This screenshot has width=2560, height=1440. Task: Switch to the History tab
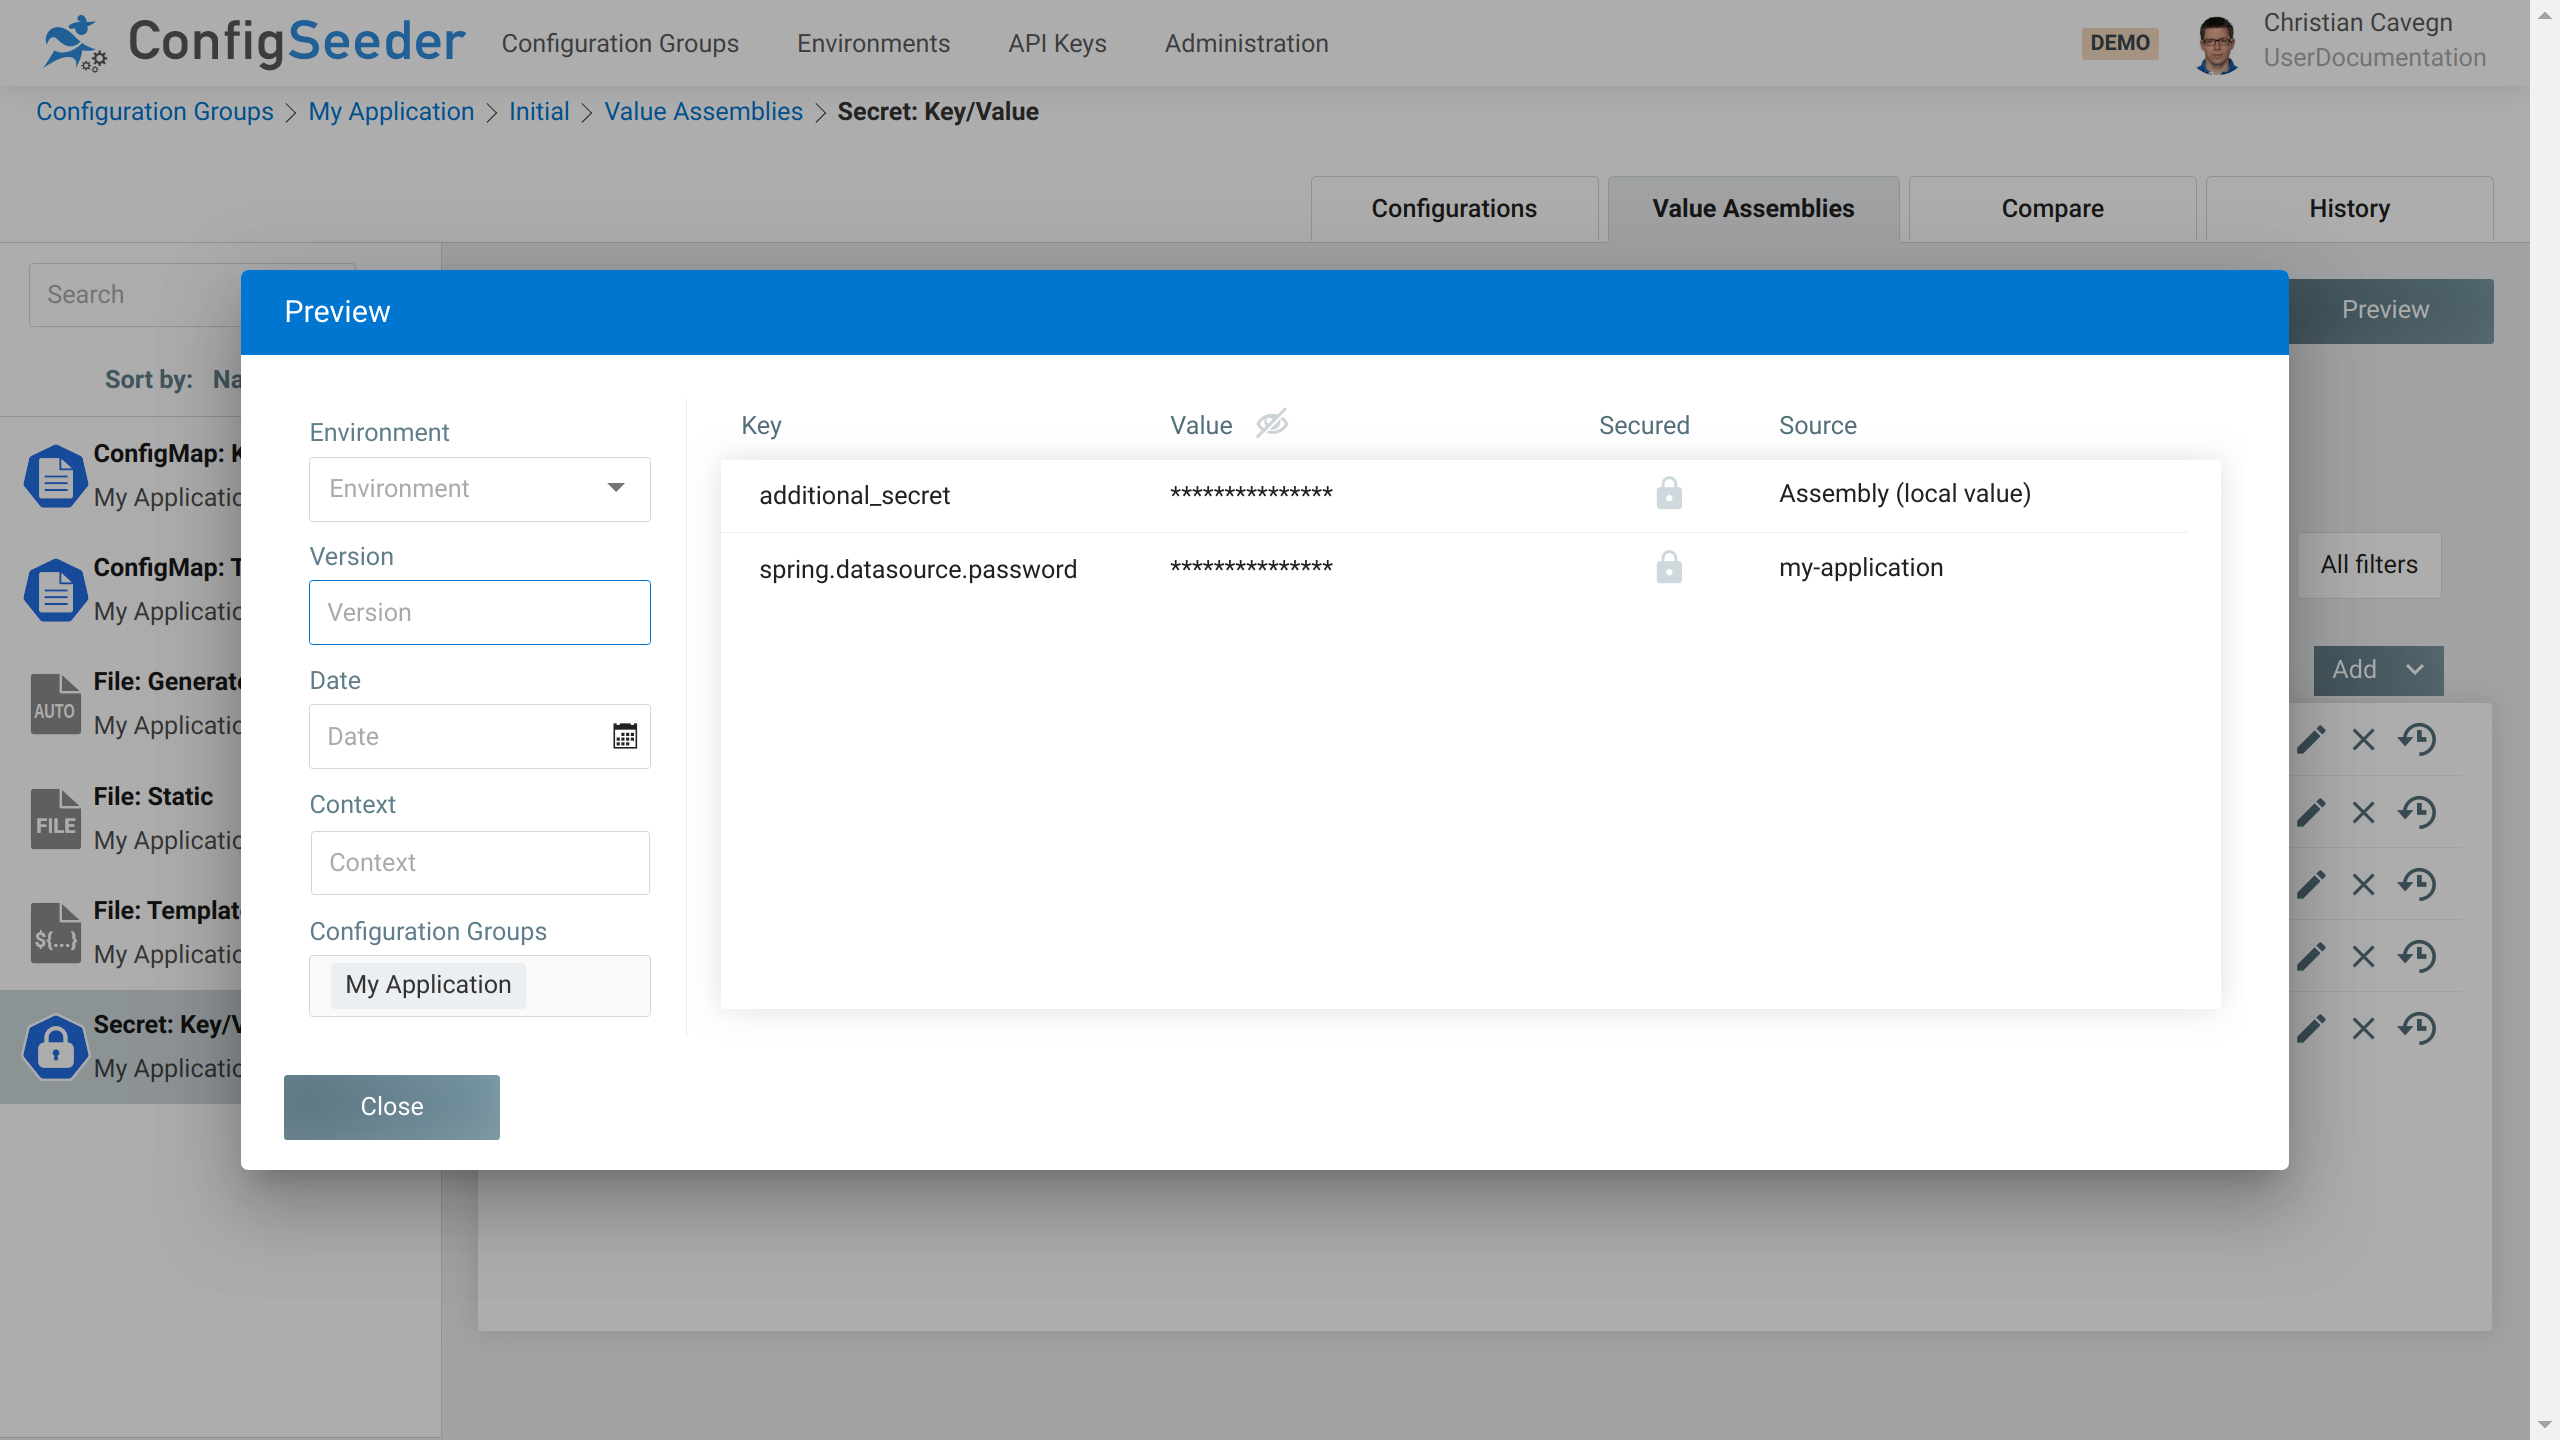(x=2348, y=208)
